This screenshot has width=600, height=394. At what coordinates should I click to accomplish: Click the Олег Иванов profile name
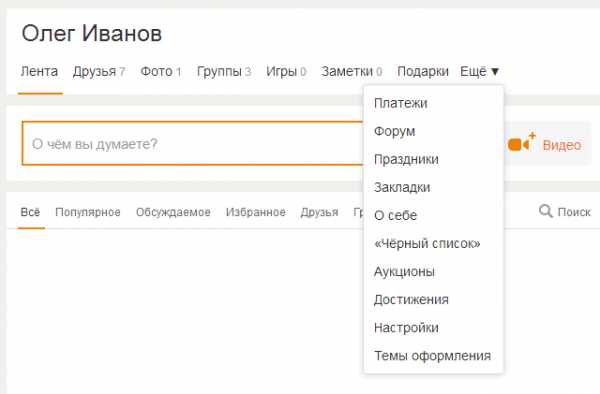(92, 33)
